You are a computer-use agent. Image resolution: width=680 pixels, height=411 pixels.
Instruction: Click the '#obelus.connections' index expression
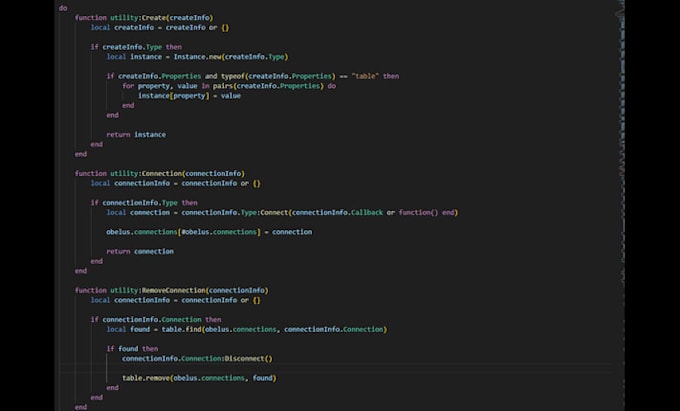(219, 232)
